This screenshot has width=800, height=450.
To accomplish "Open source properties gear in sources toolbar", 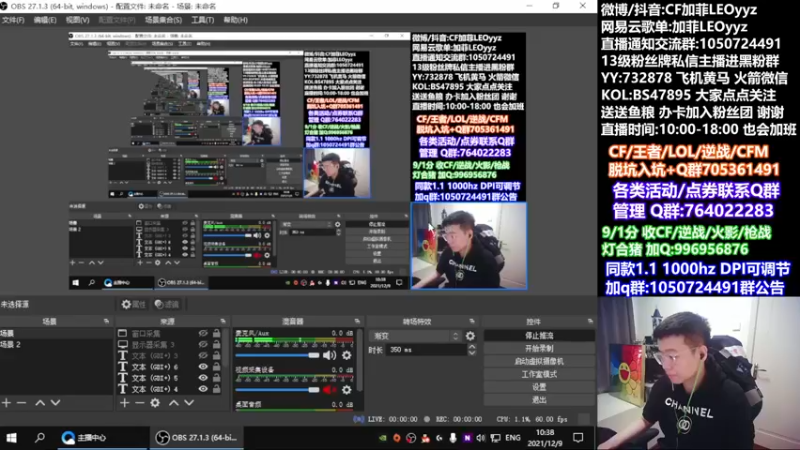I will 155,403.
